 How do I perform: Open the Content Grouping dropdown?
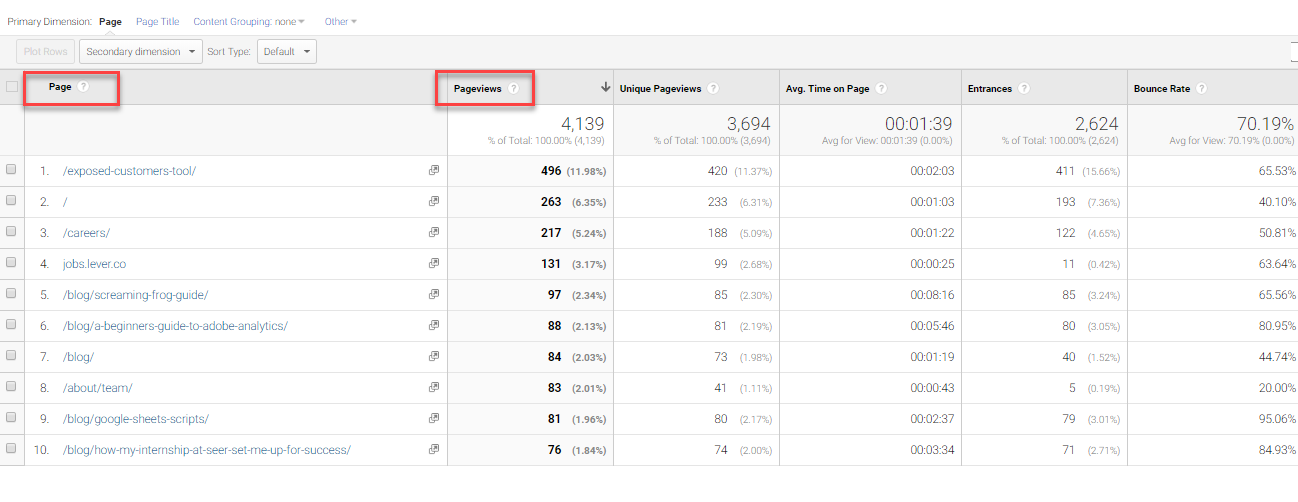click(x=249, y=21)
